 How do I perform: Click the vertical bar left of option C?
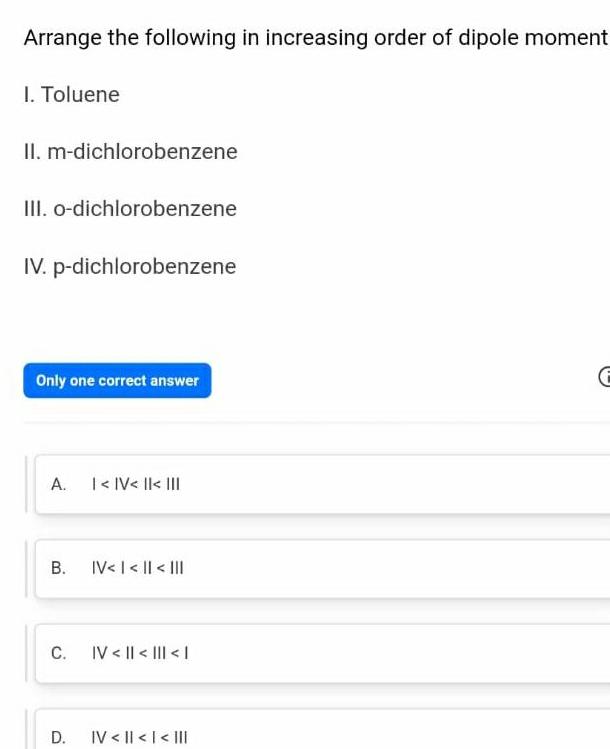pos(27,654)
